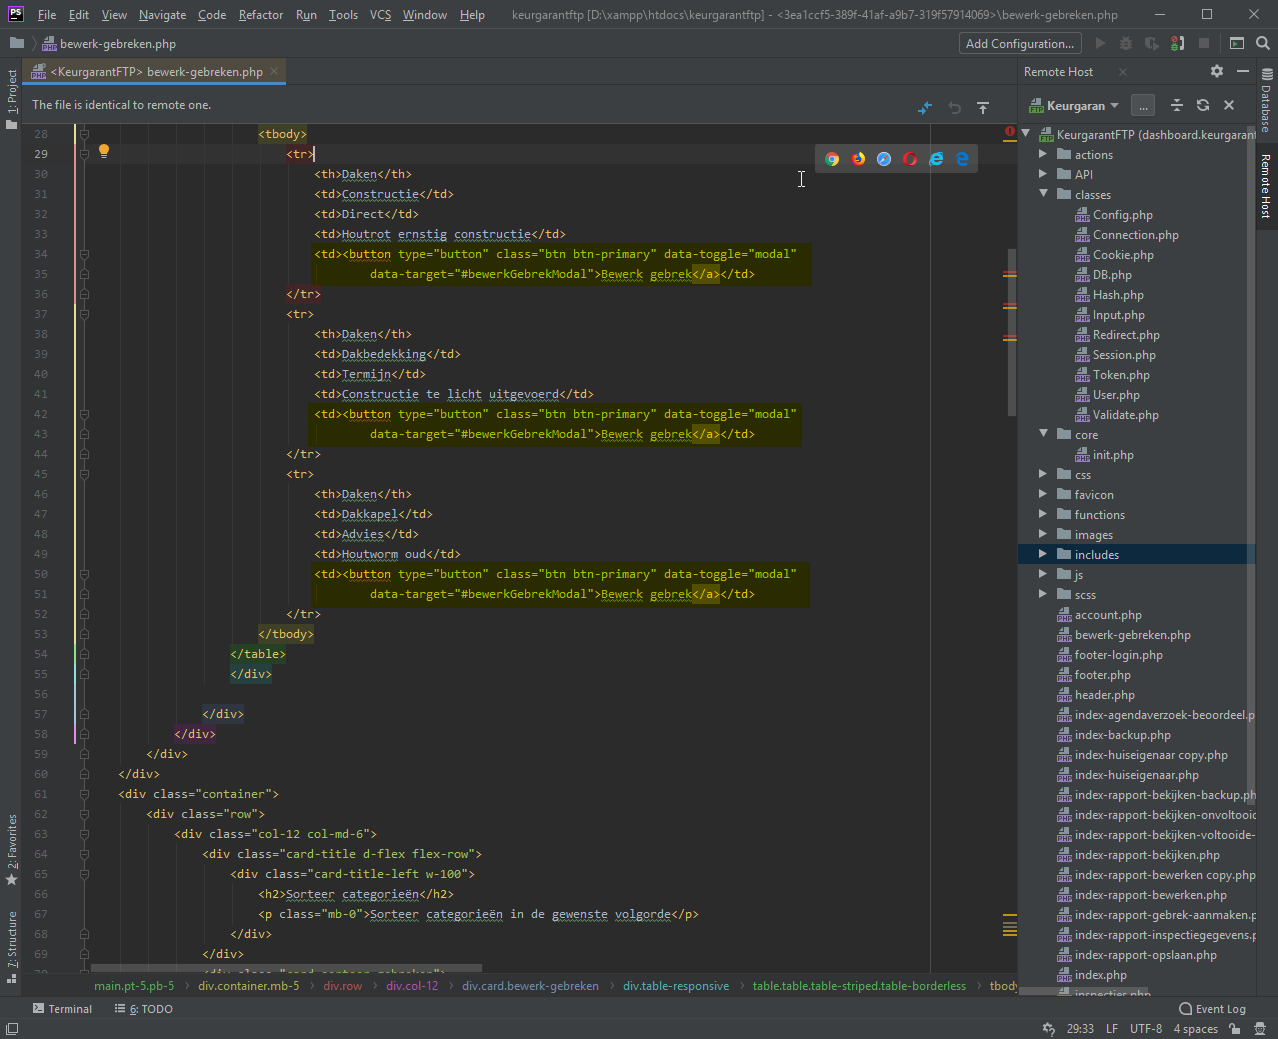
Task: Expand the includes folder
Action: (1043, 554)
